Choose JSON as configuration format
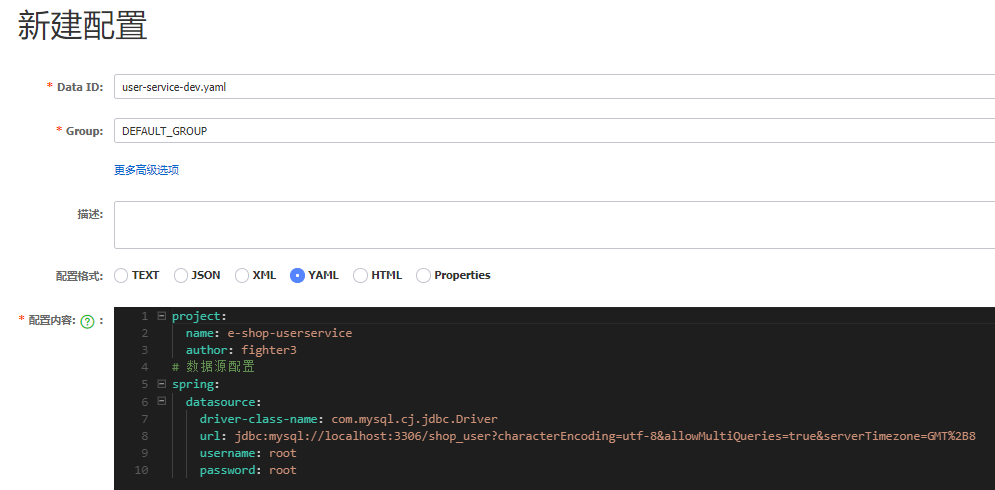The height and width of the screenshot is (490, 995). (181, 275)
